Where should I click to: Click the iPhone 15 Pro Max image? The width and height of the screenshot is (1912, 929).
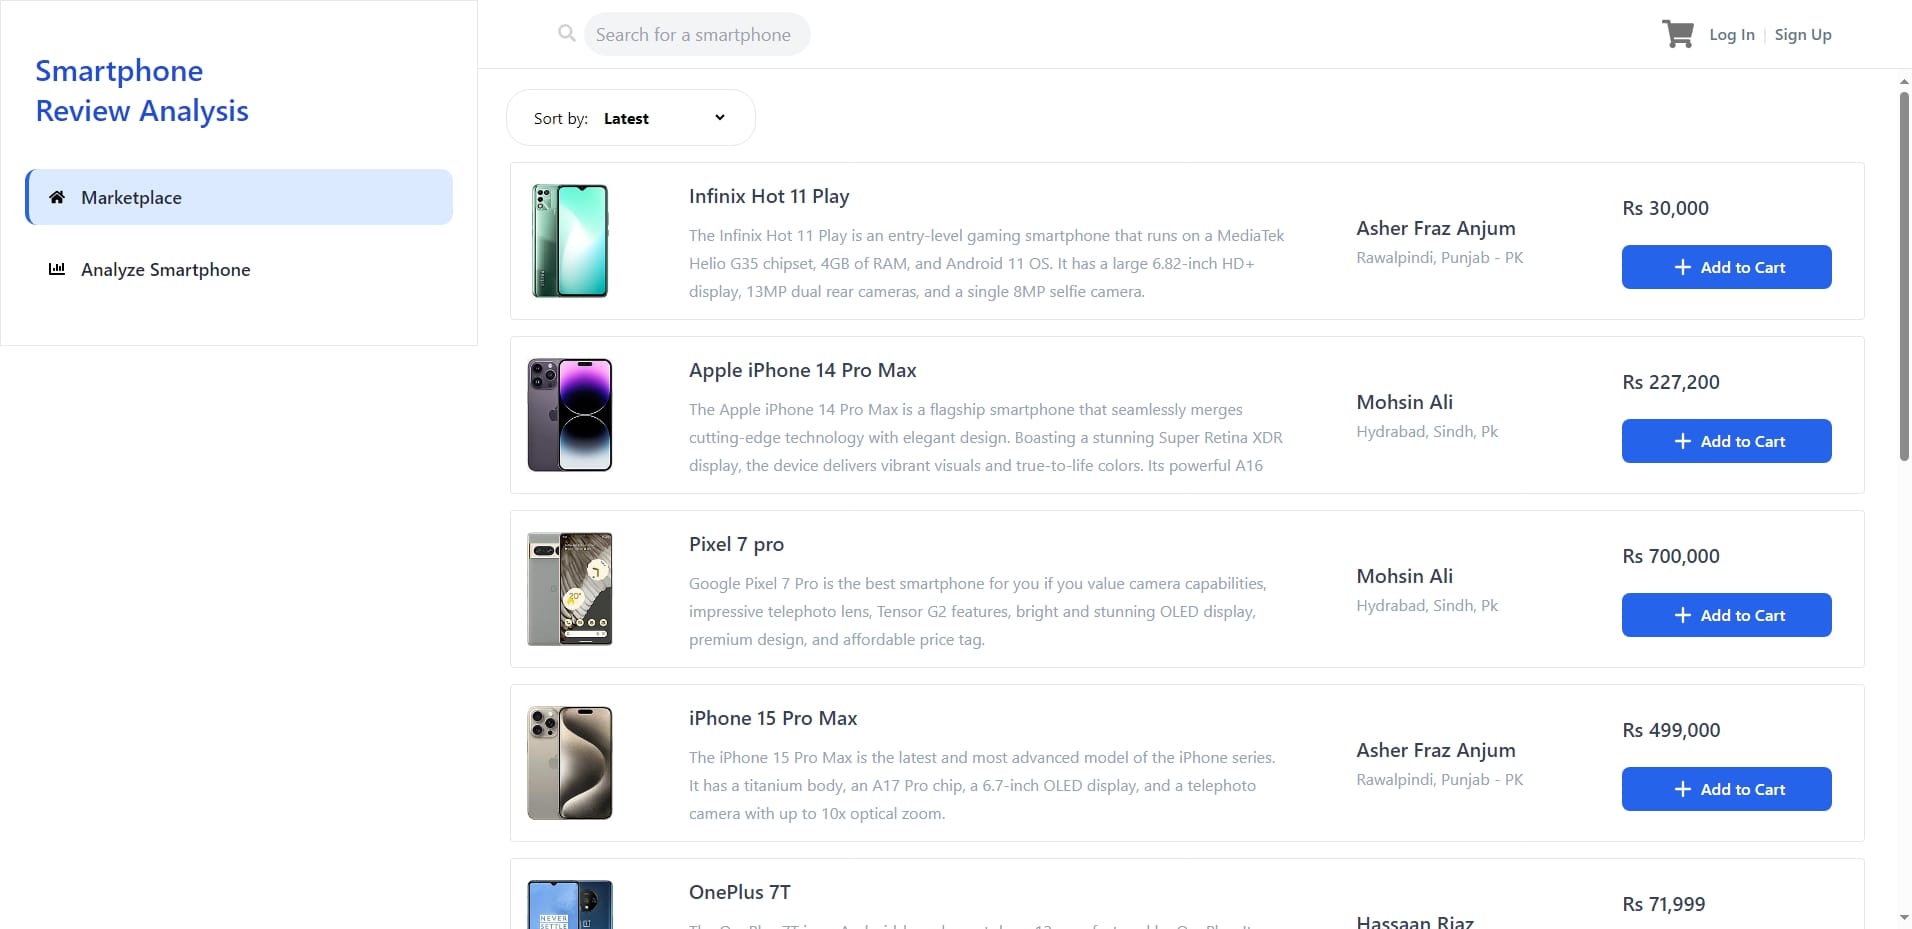(570, 763)
